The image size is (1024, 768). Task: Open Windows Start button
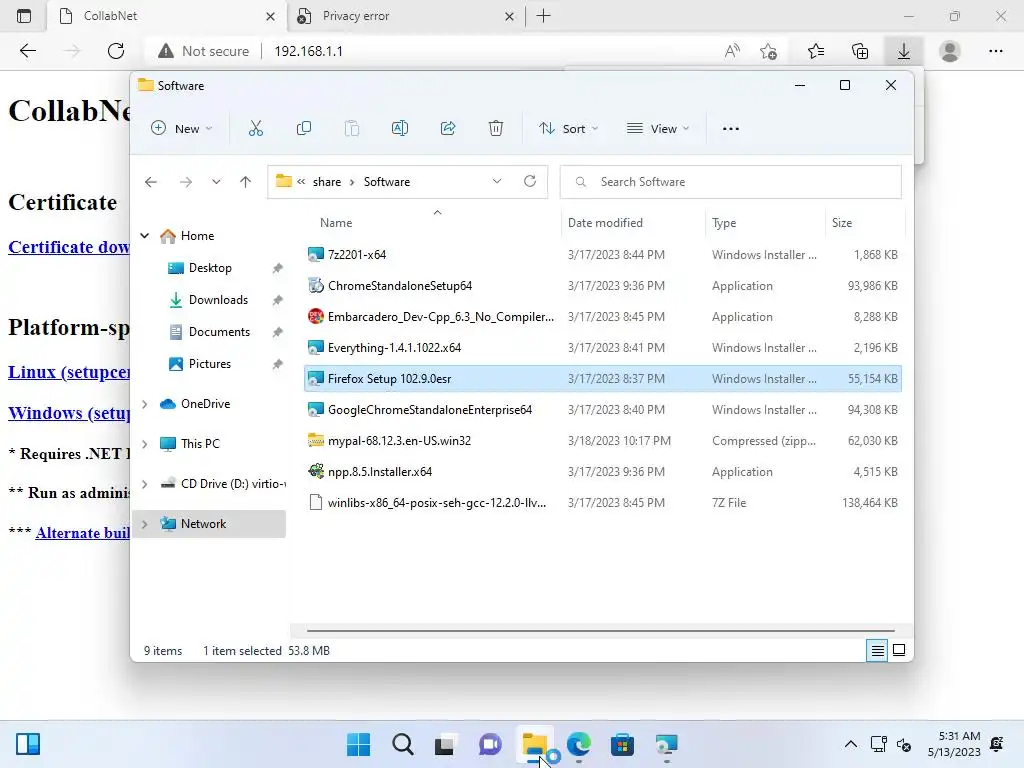coord(358,744)
